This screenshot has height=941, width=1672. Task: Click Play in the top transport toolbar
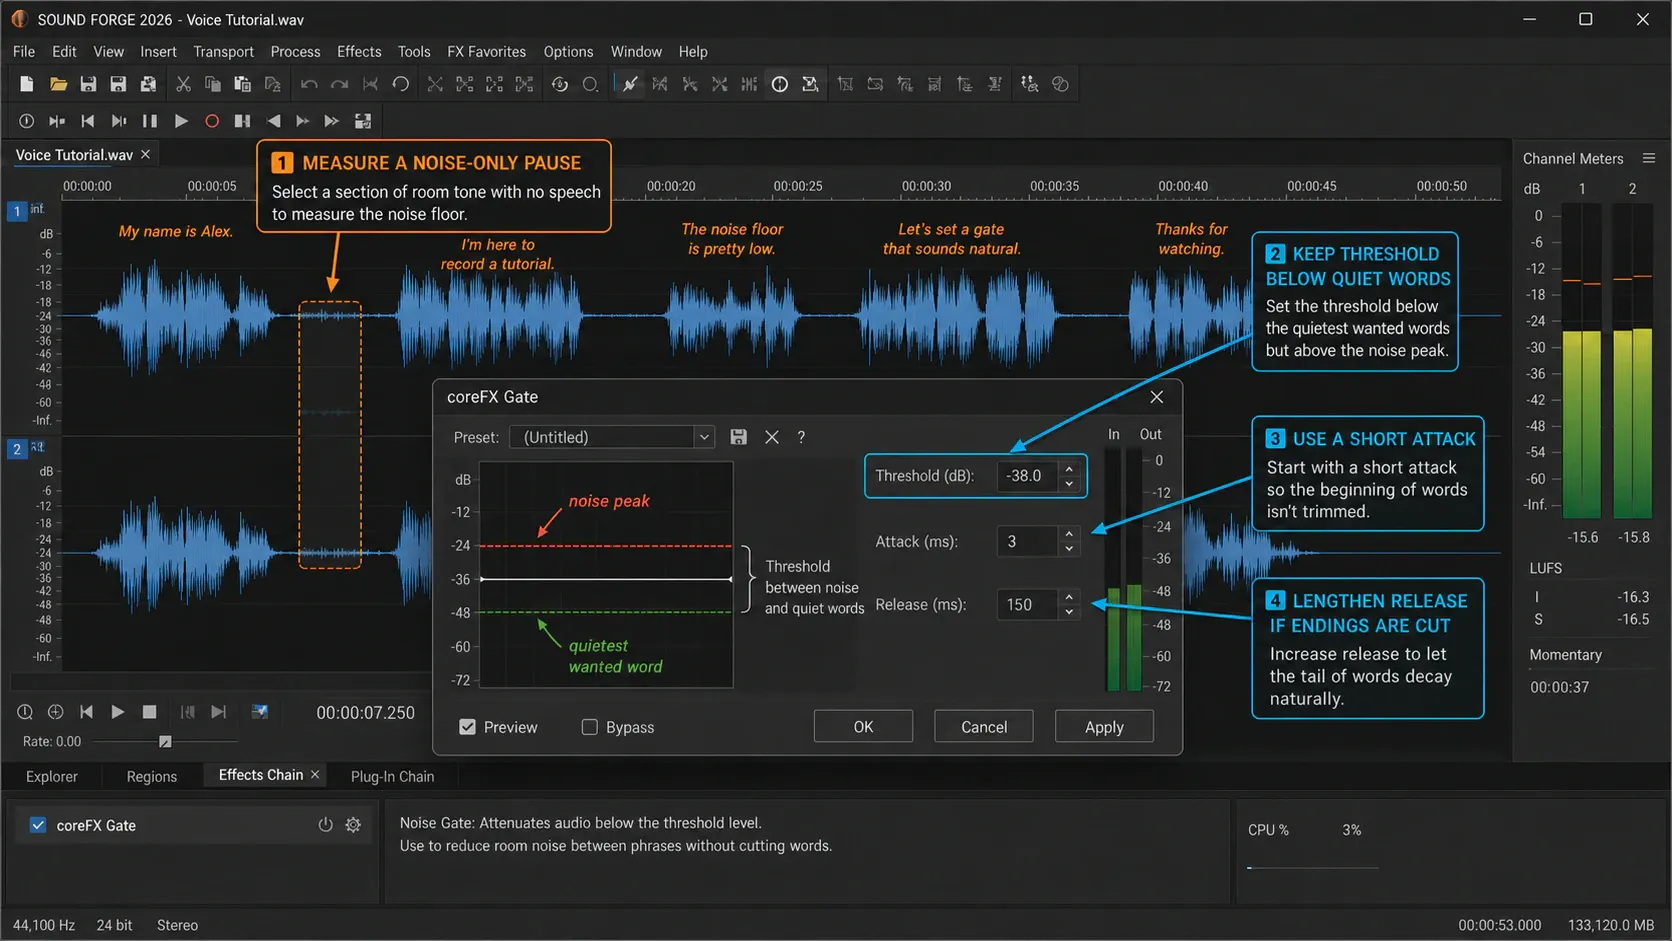point(181,121)
